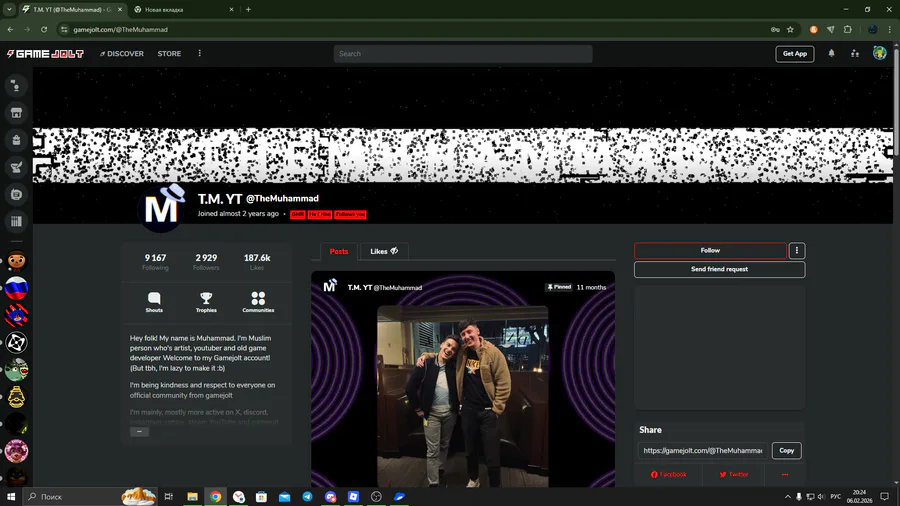Select the T.M. YT browser tab
Viewport: 900px width, 506px height.
click(72, 9)
